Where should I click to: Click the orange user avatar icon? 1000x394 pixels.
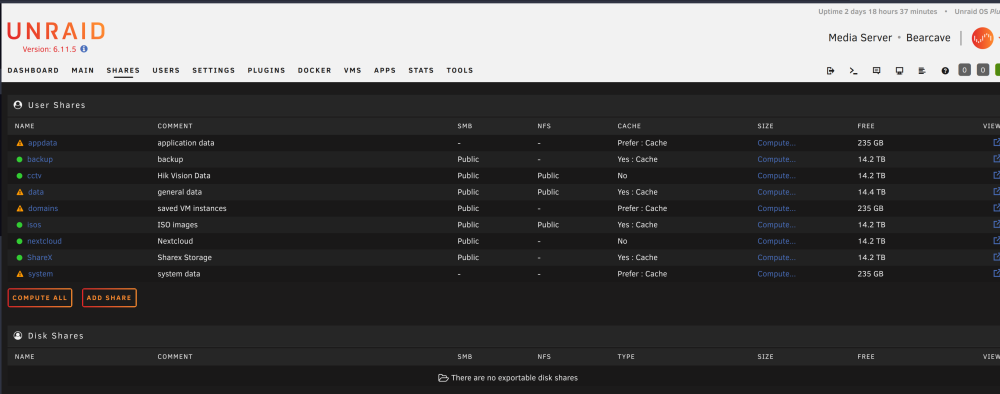(982, 38)
